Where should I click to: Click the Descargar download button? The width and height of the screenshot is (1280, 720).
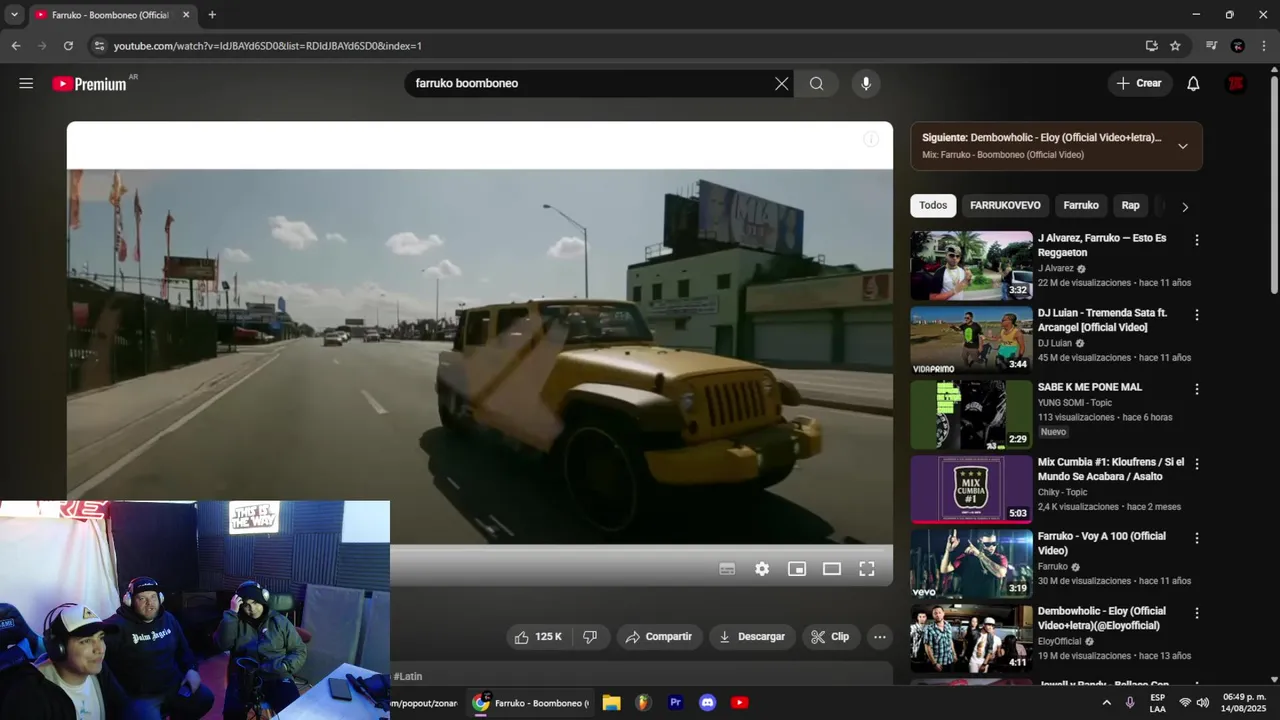tap(753, 637)
